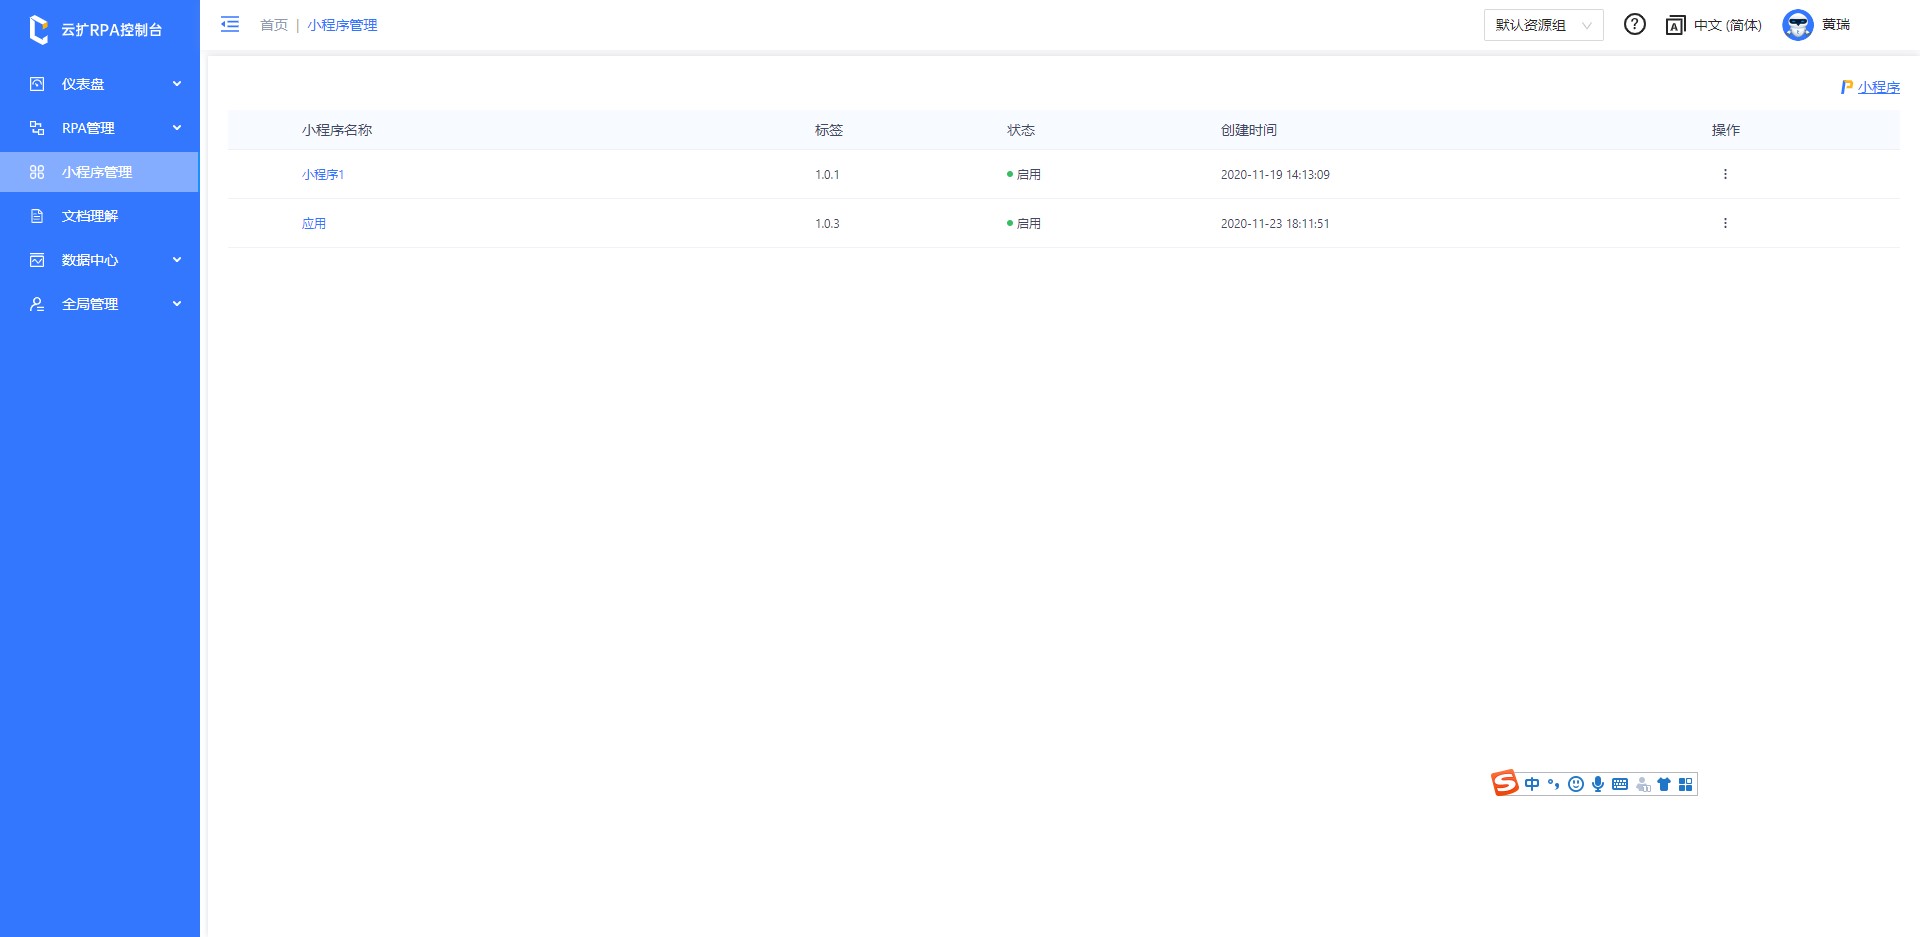Image resolution: width=1920 pixels, height=937 pixels.
Task: Click the 小程序管理 breadcrumb item
Action: (x=342, y=25)
